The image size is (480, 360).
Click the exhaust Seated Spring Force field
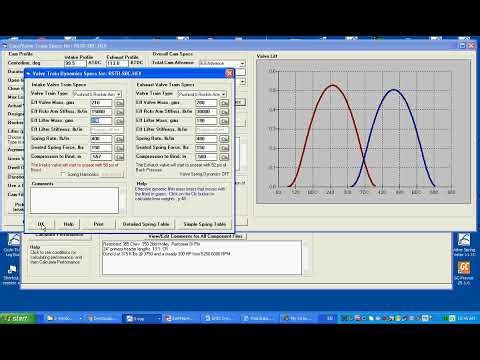tap(207, 148)
